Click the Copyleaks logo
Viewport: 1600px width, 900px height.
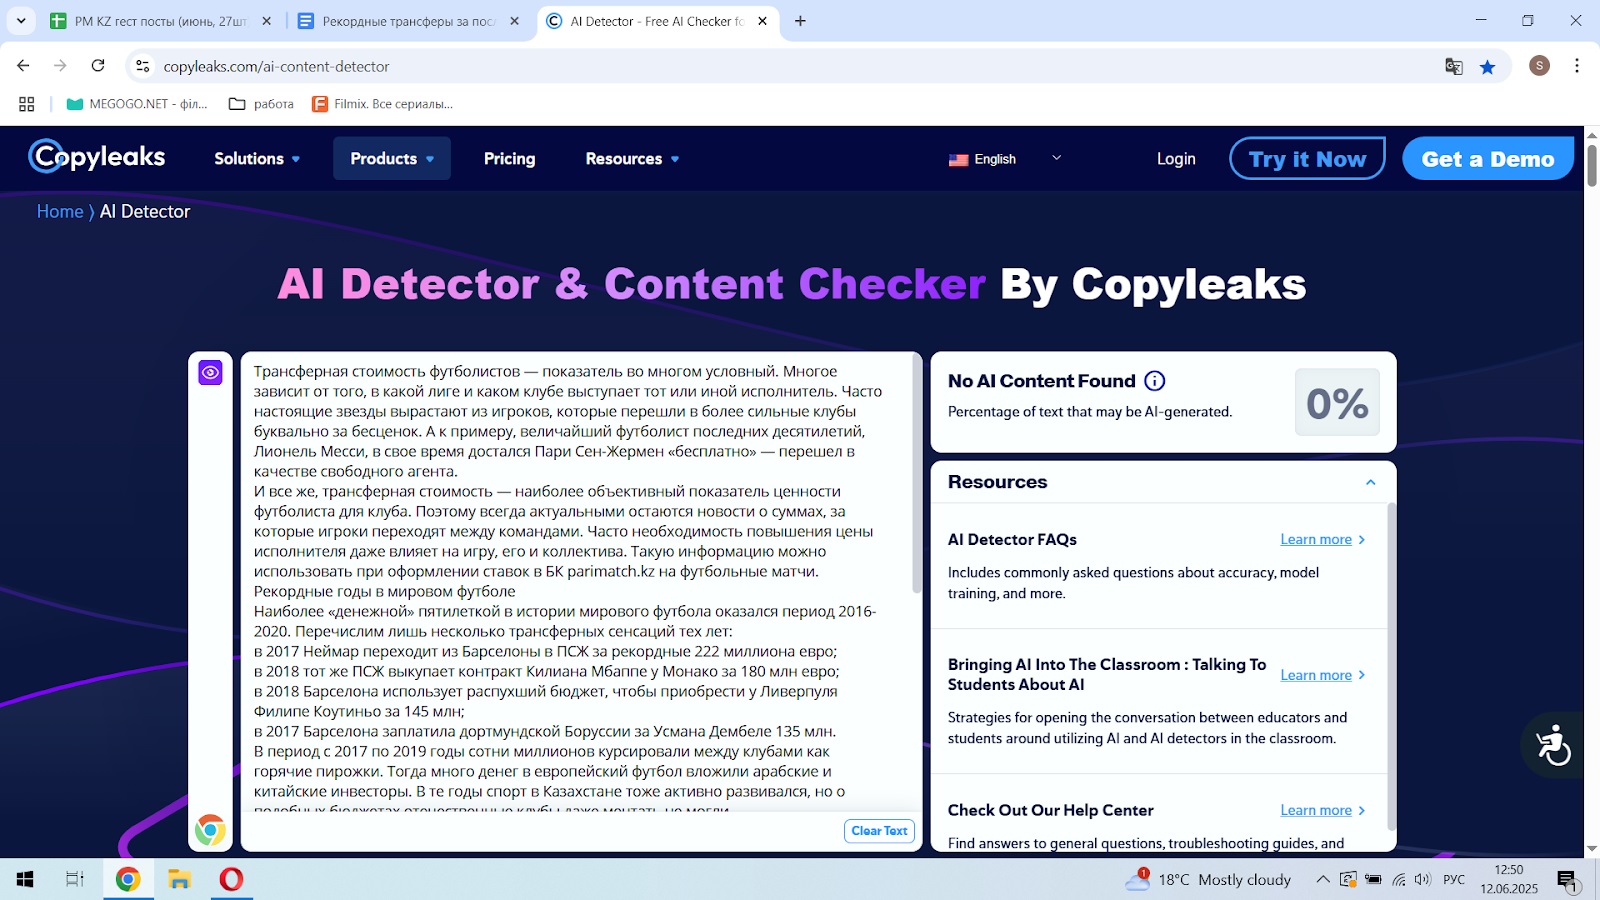[97, 157]
